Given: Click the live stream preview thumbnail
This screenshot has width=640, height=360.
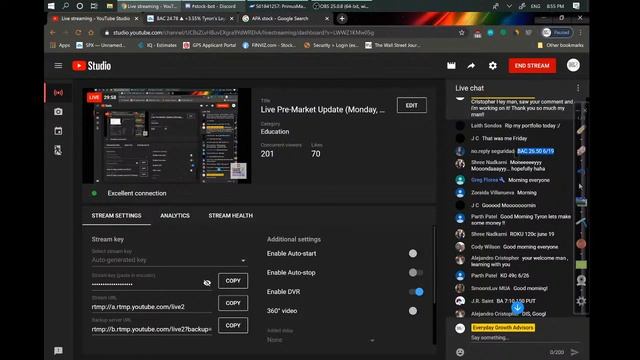Looking at the screenshot, I should (x=167, y=136).
